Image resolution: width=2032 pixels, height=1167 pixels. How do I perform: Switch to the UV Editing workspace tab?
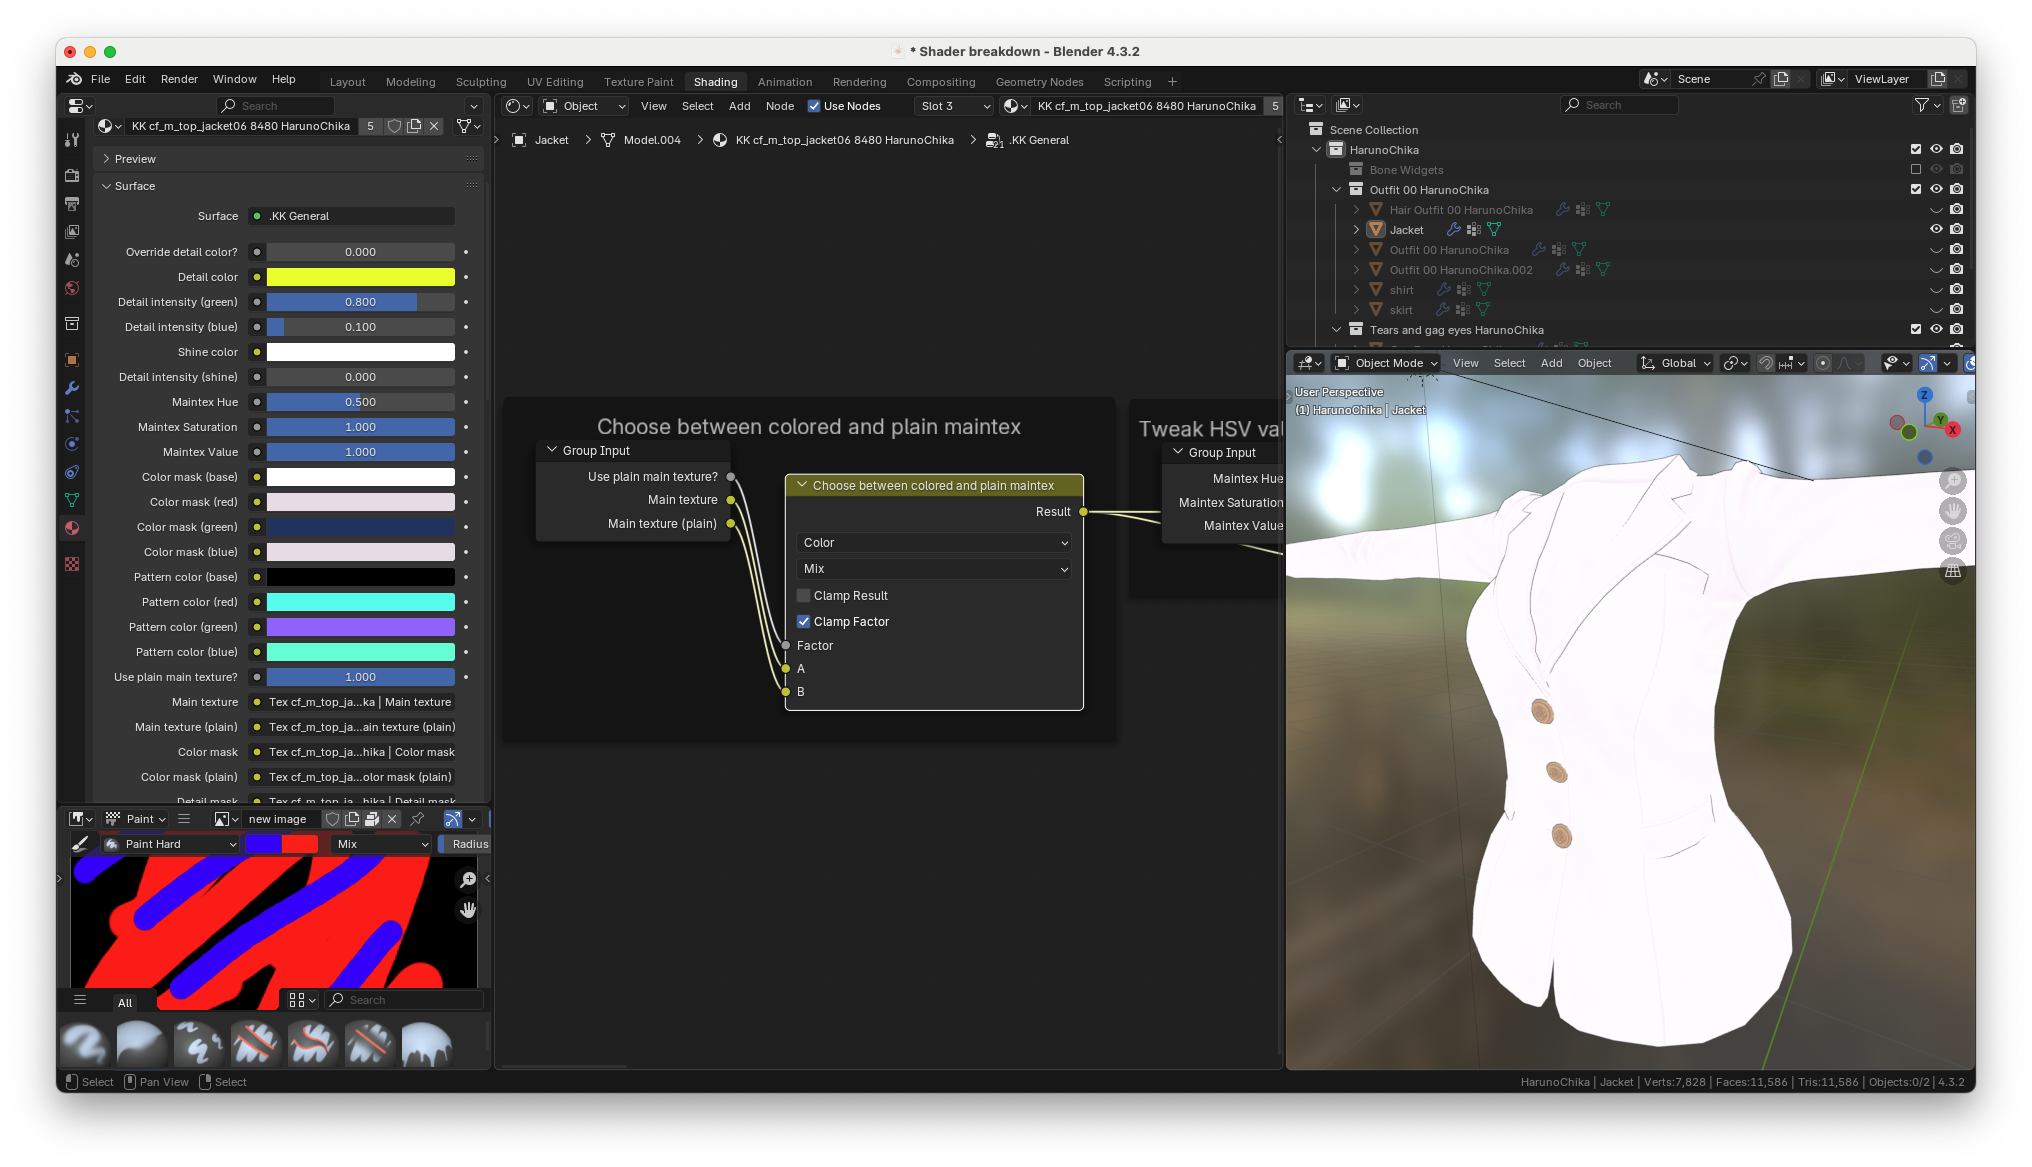pos(555,82)
